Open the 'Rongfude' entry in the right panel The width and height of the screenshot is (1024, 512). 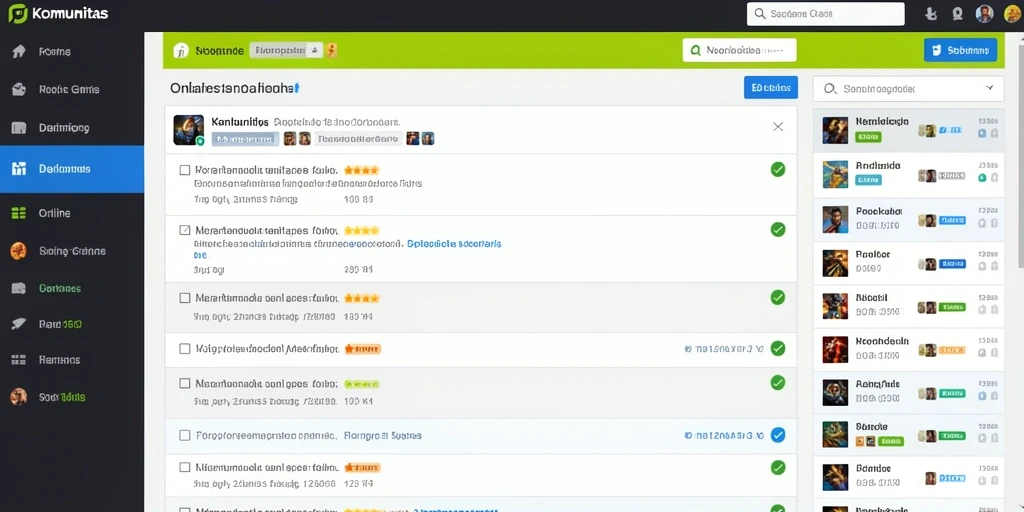pos(908,392)
